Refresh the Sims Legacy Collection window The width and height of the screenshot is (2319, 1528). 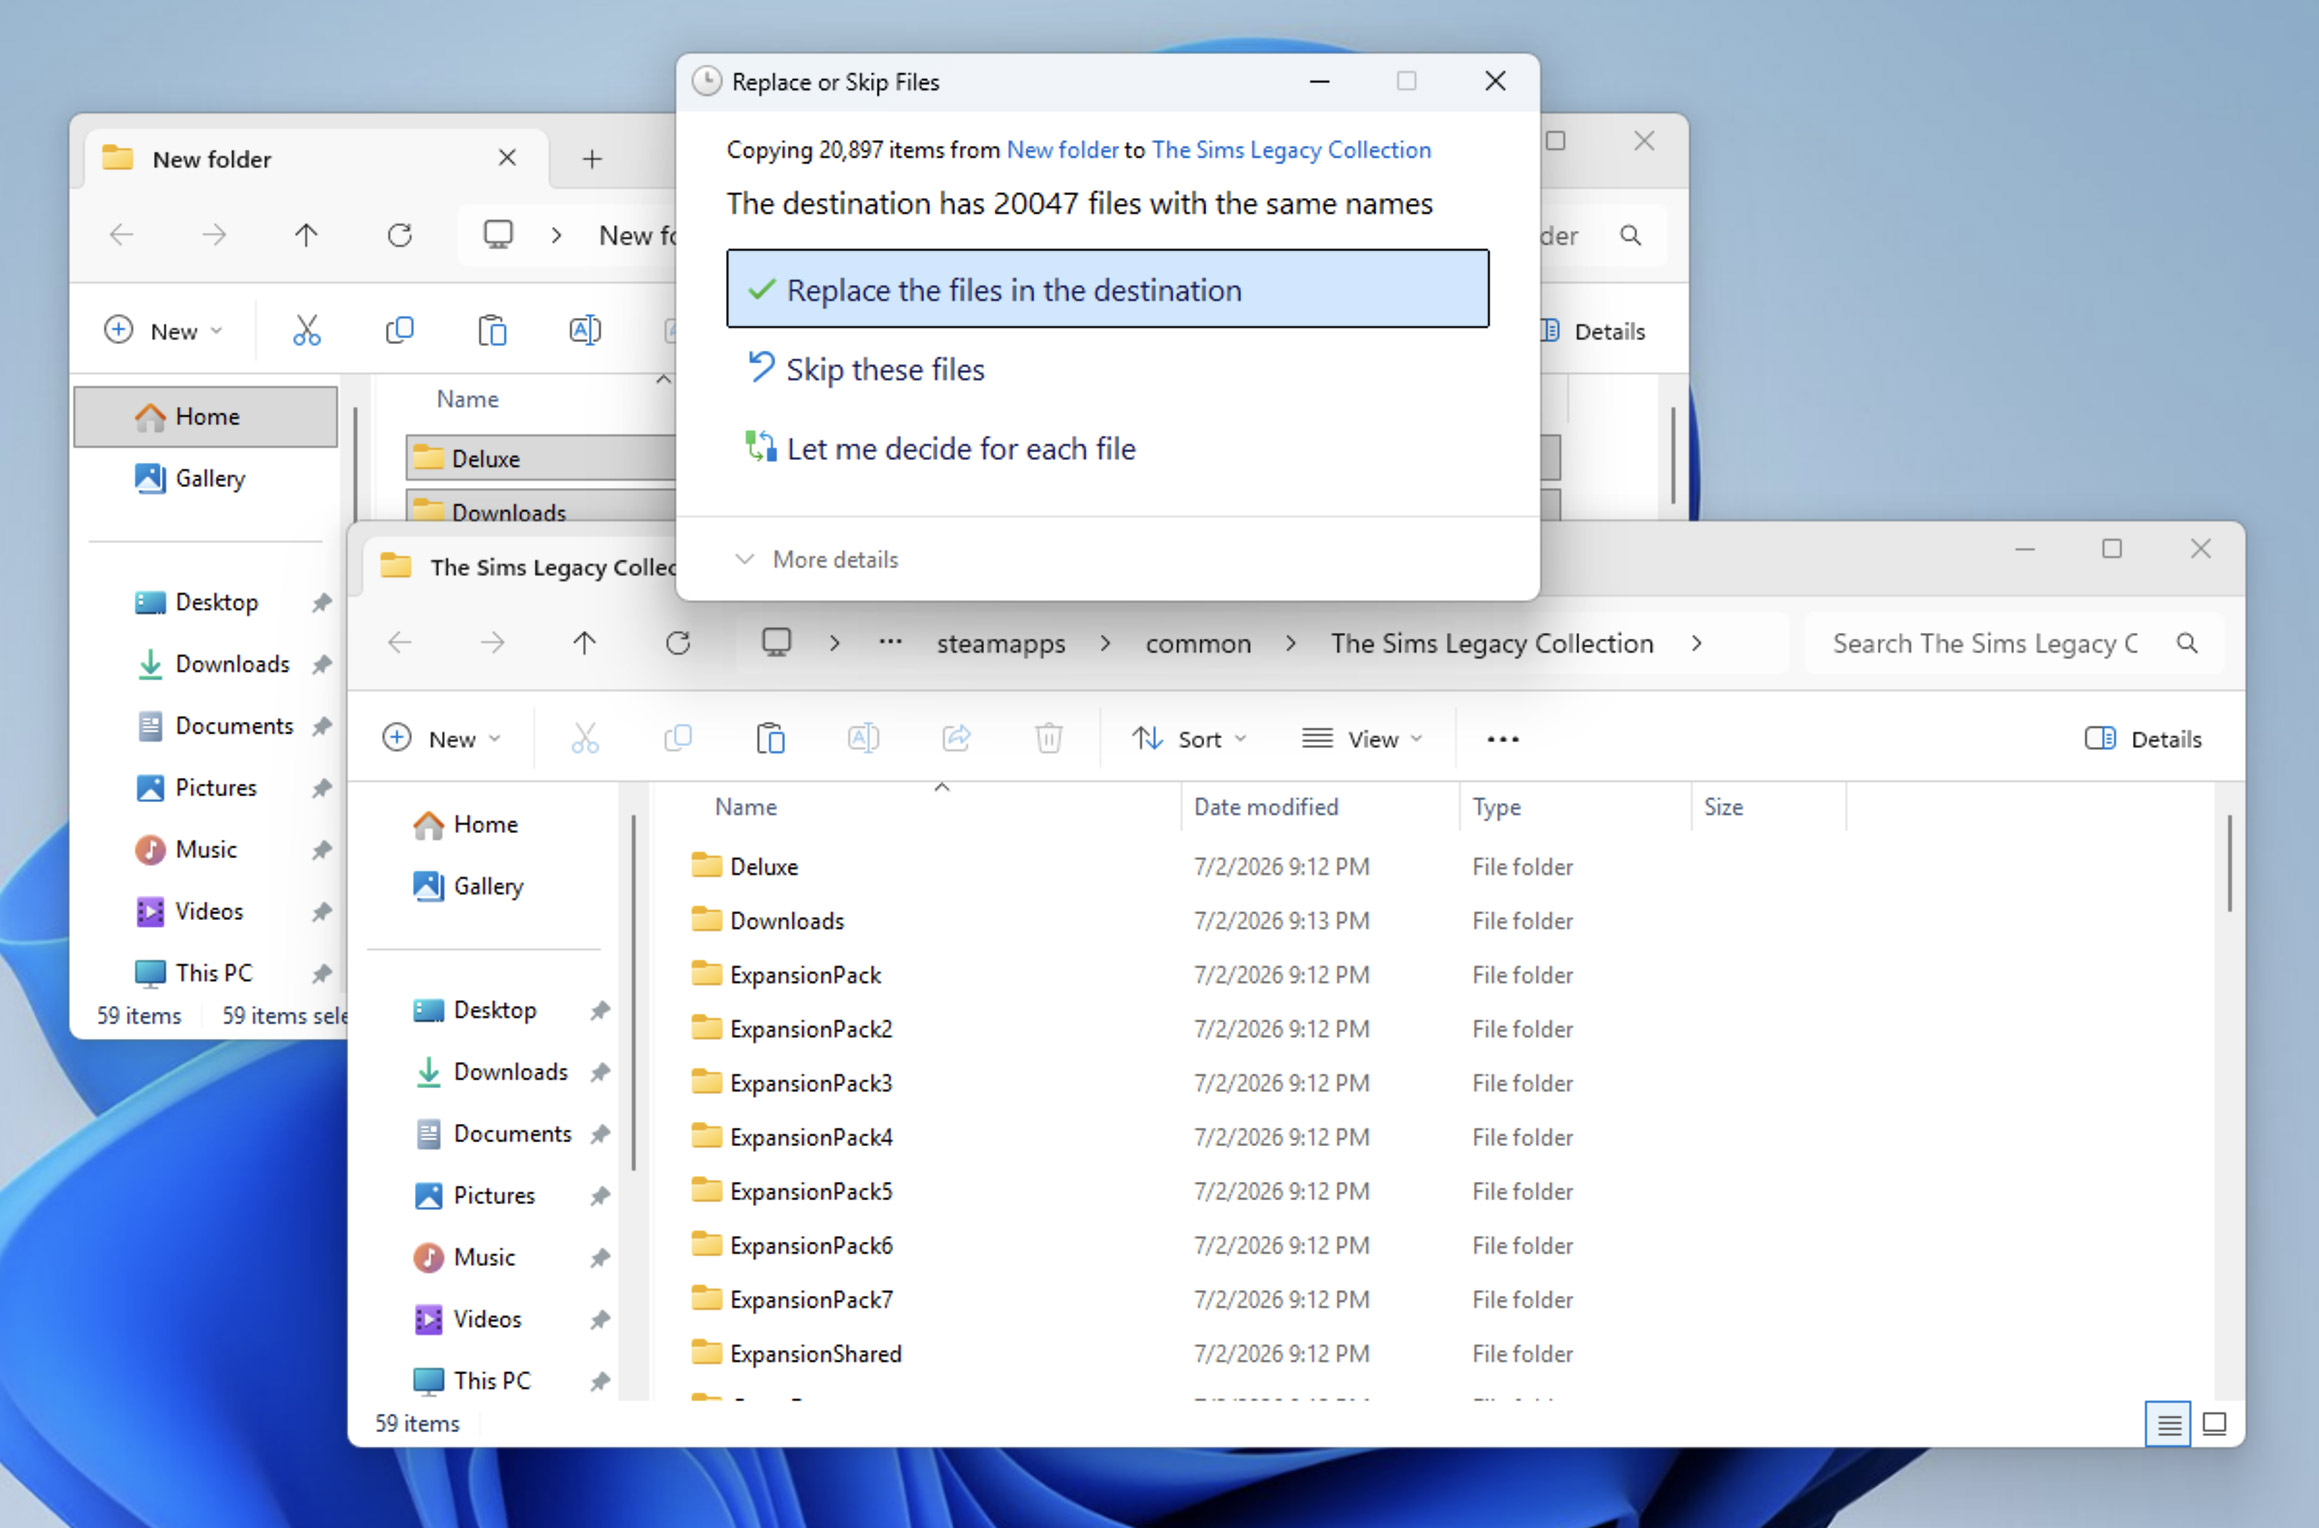(x=678, y=643)
